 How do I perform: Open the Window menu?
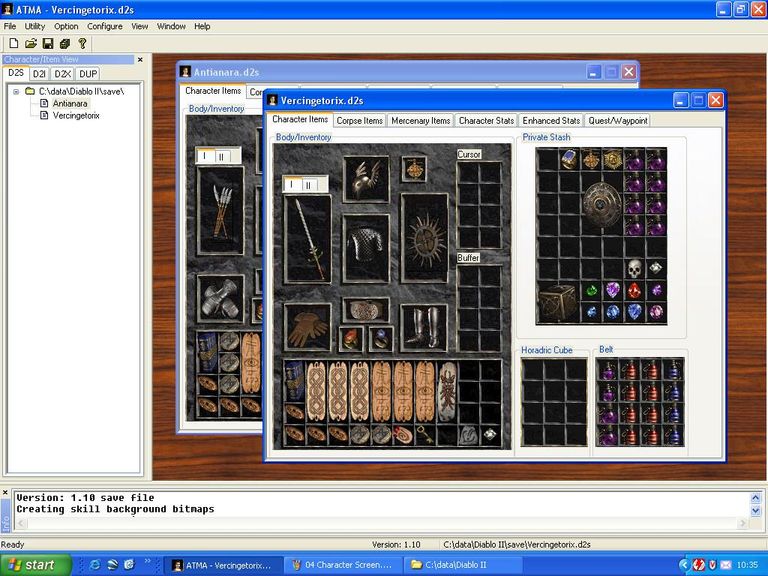tap(171, 26)
